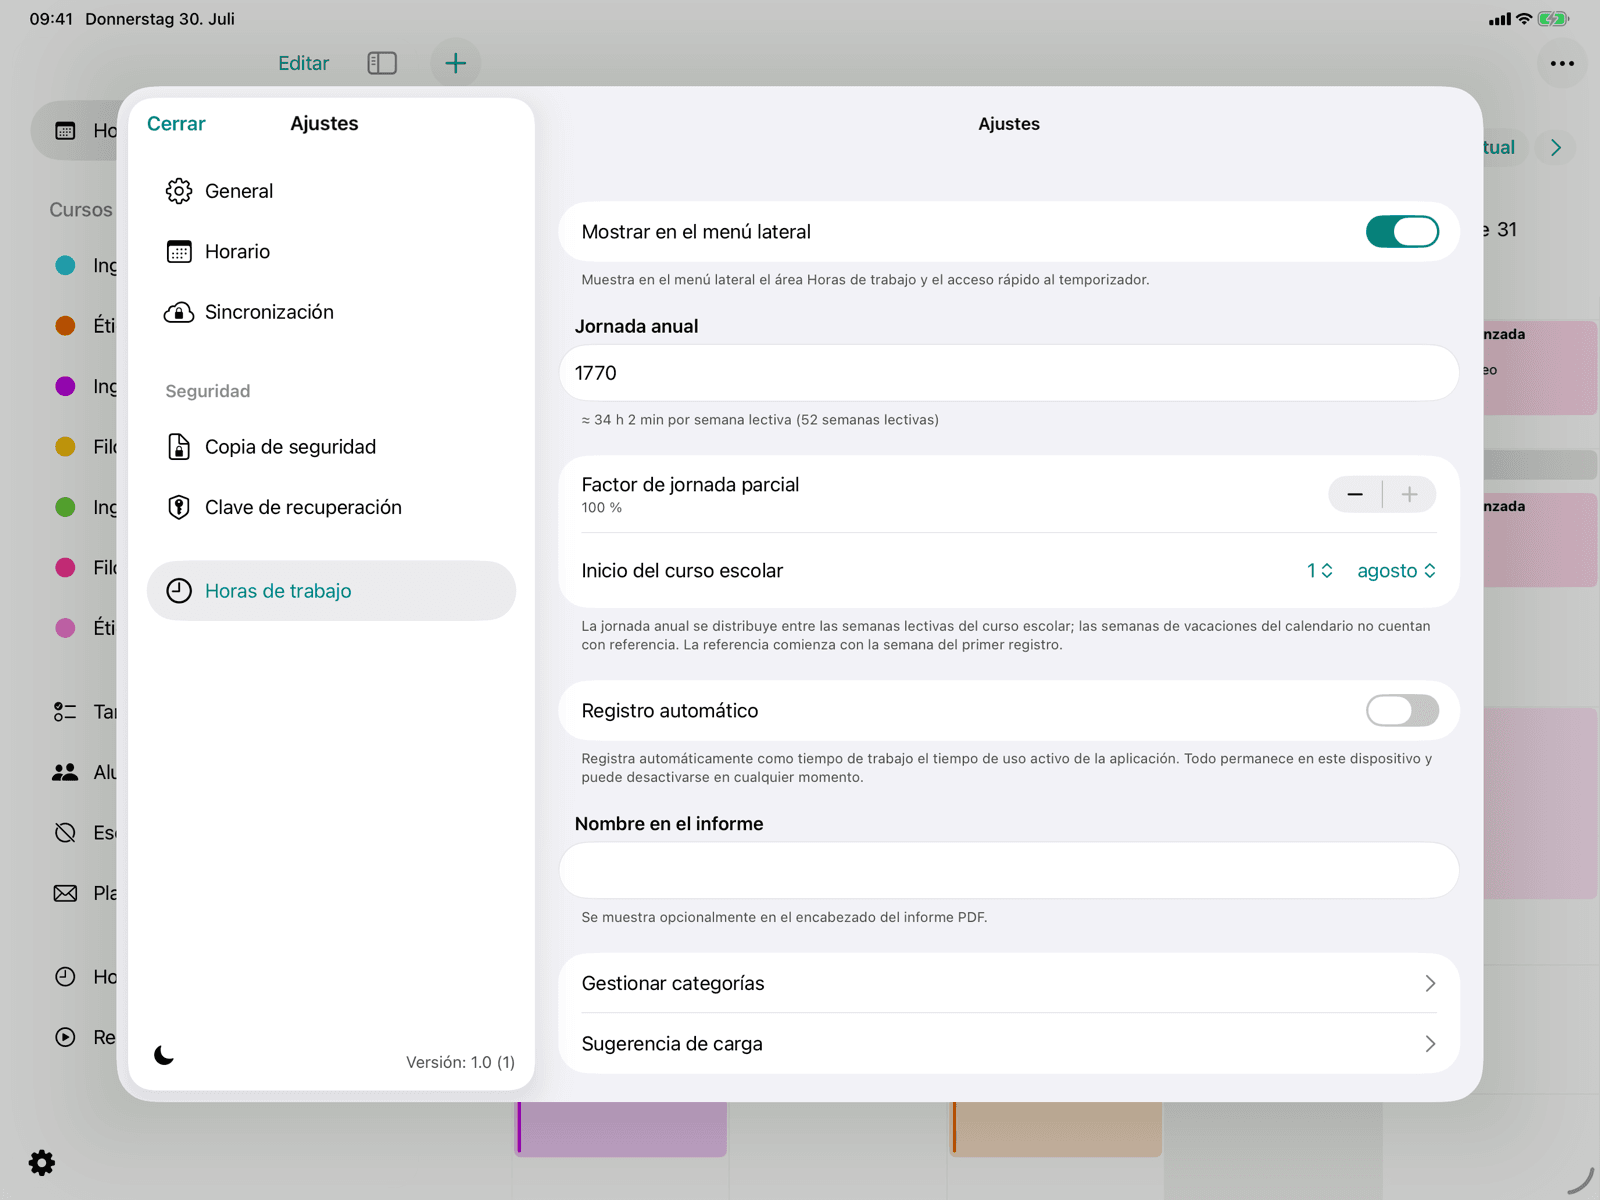Image resolution: width=1600 pixels, height=1200 pixels.
Task: Click Editar in the top toolbar
Action: pos(303,63)
